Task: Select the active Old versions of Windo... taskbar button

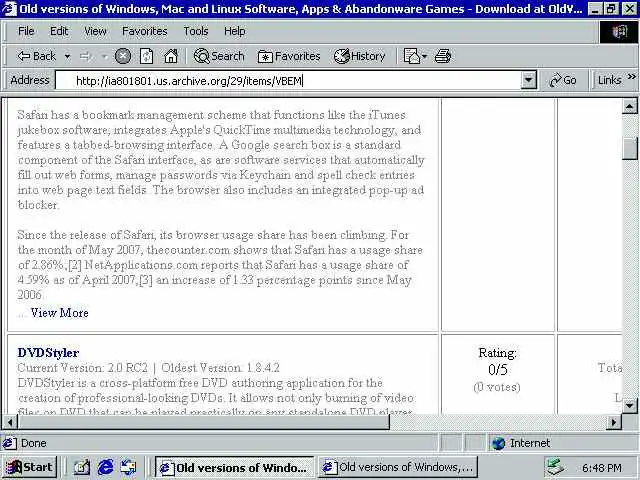Action: point(234,467)
